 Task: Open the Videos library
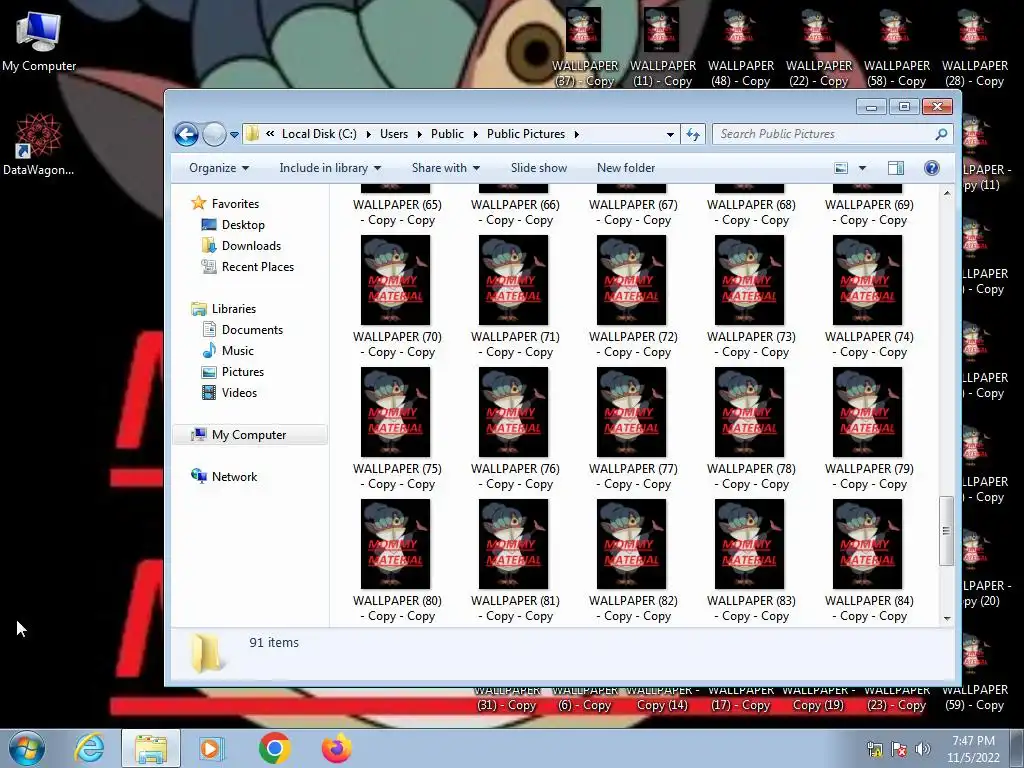click(x=239, y=392)
